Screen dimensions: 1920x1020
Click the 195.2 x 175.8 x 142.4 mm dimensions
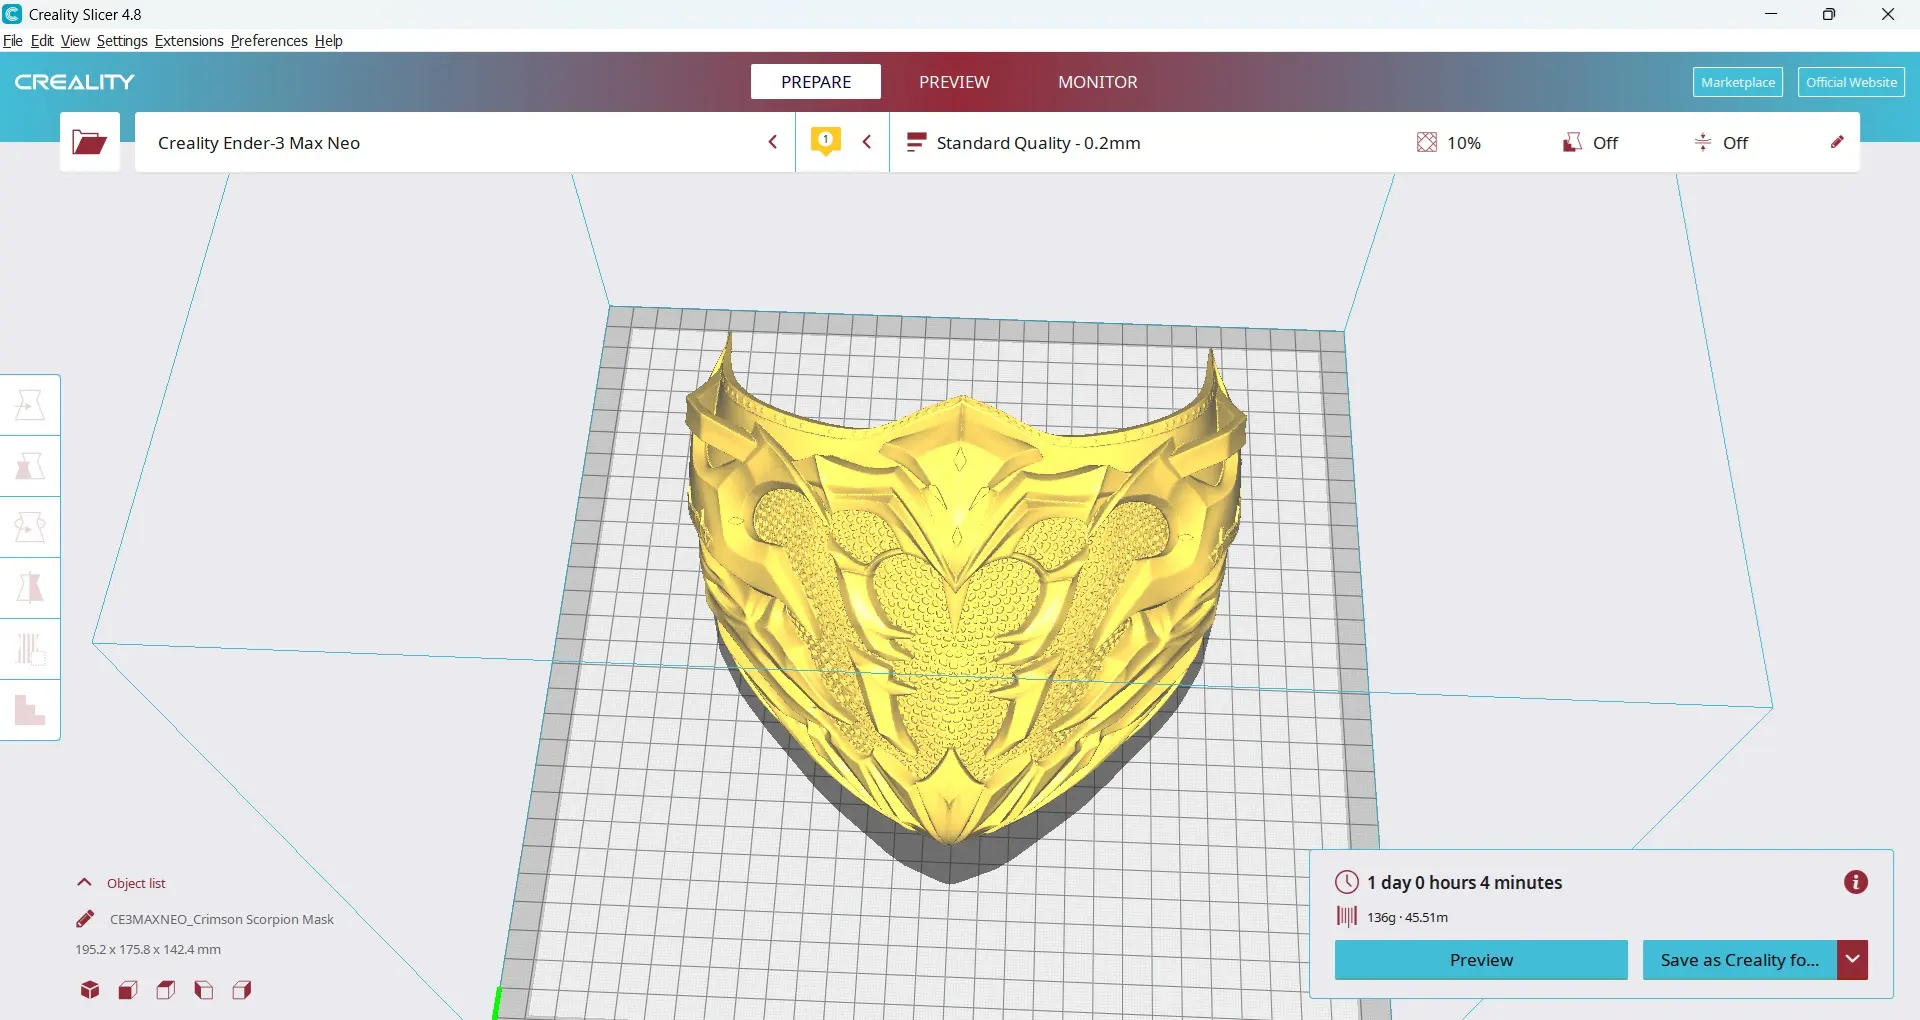[148, 949]
